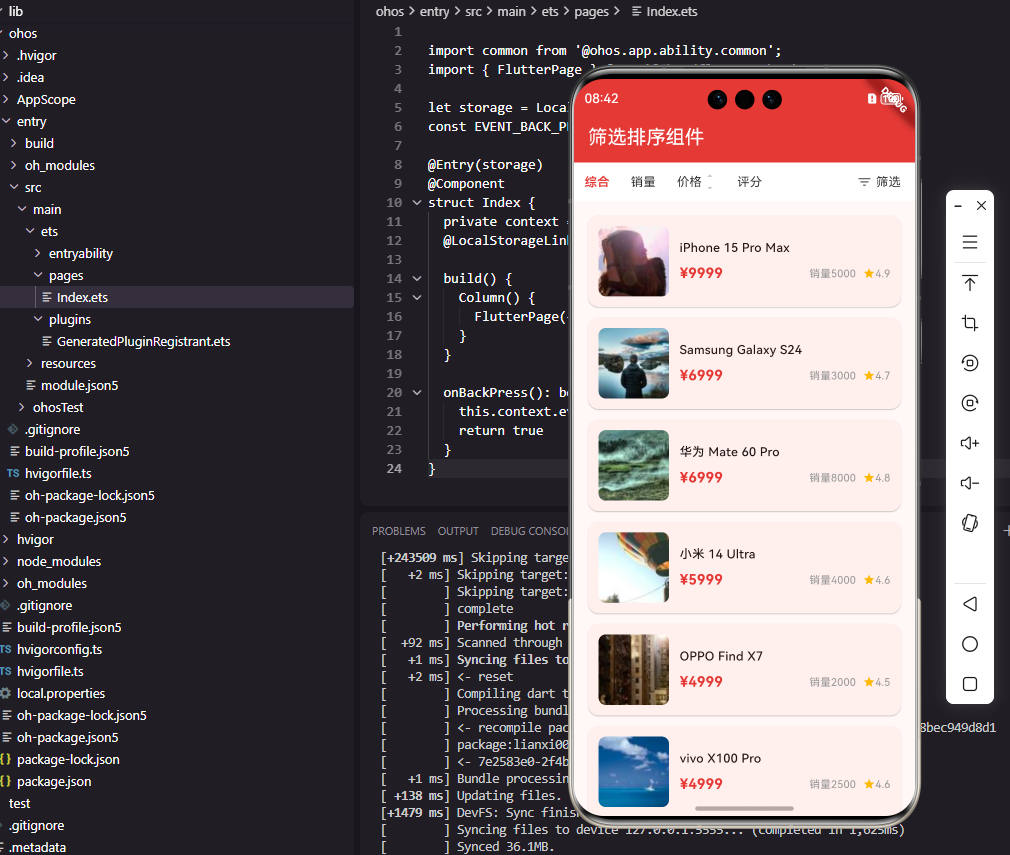Select the 销量 sort tab

coord(642,182)
